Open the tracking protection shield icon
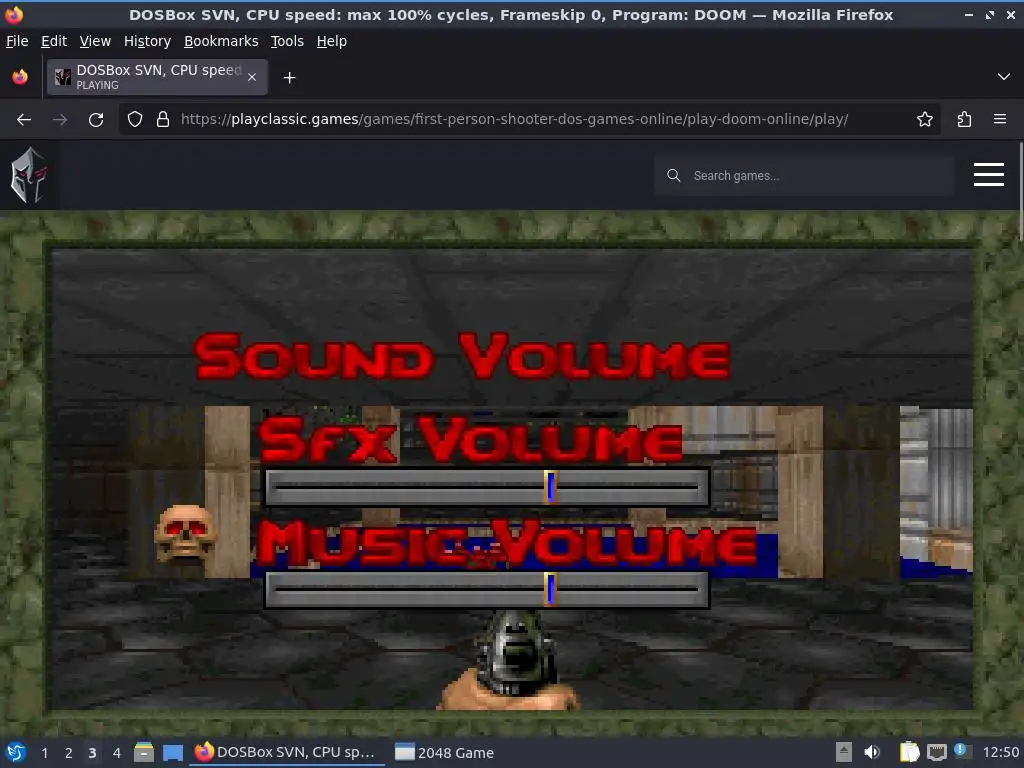 coord(135,120)
